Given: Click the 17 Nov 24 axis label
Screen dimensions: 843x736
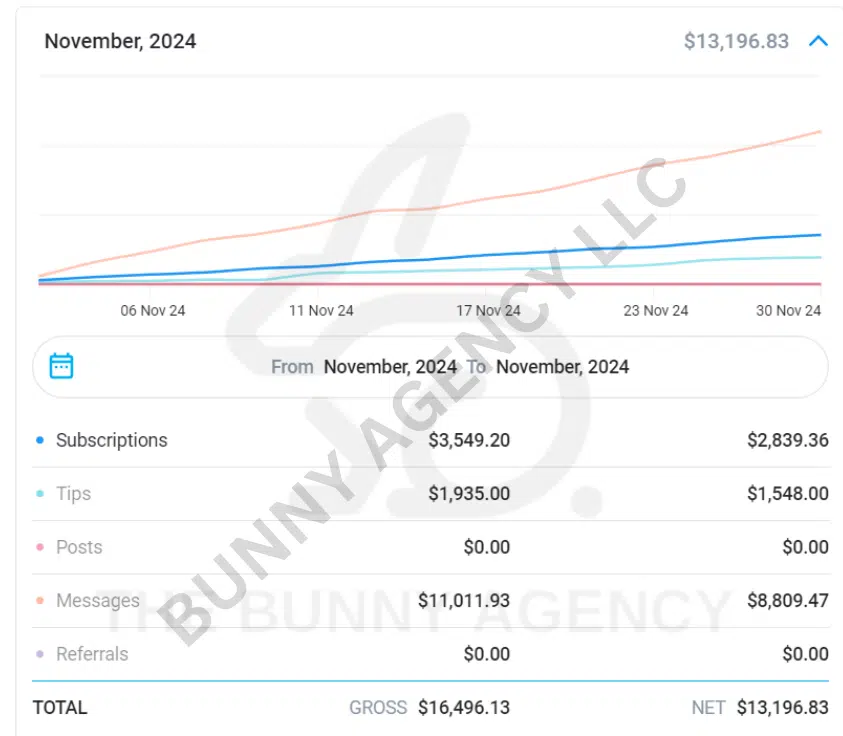Looking at the screenshot, I should 488,310.
